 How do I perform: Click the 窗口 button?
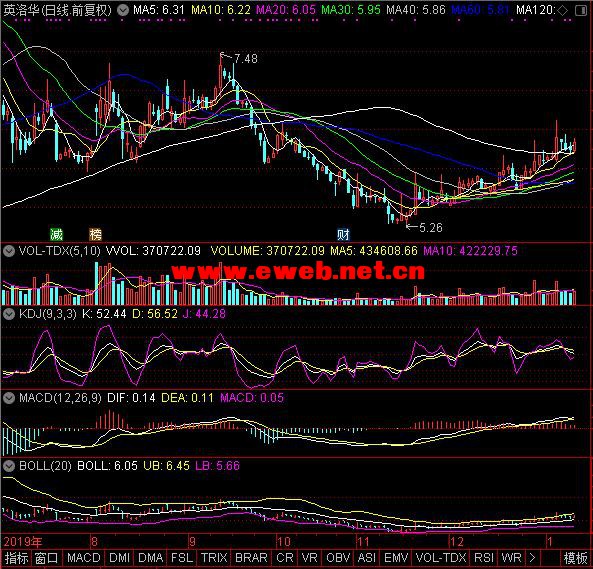coord(47,558)
